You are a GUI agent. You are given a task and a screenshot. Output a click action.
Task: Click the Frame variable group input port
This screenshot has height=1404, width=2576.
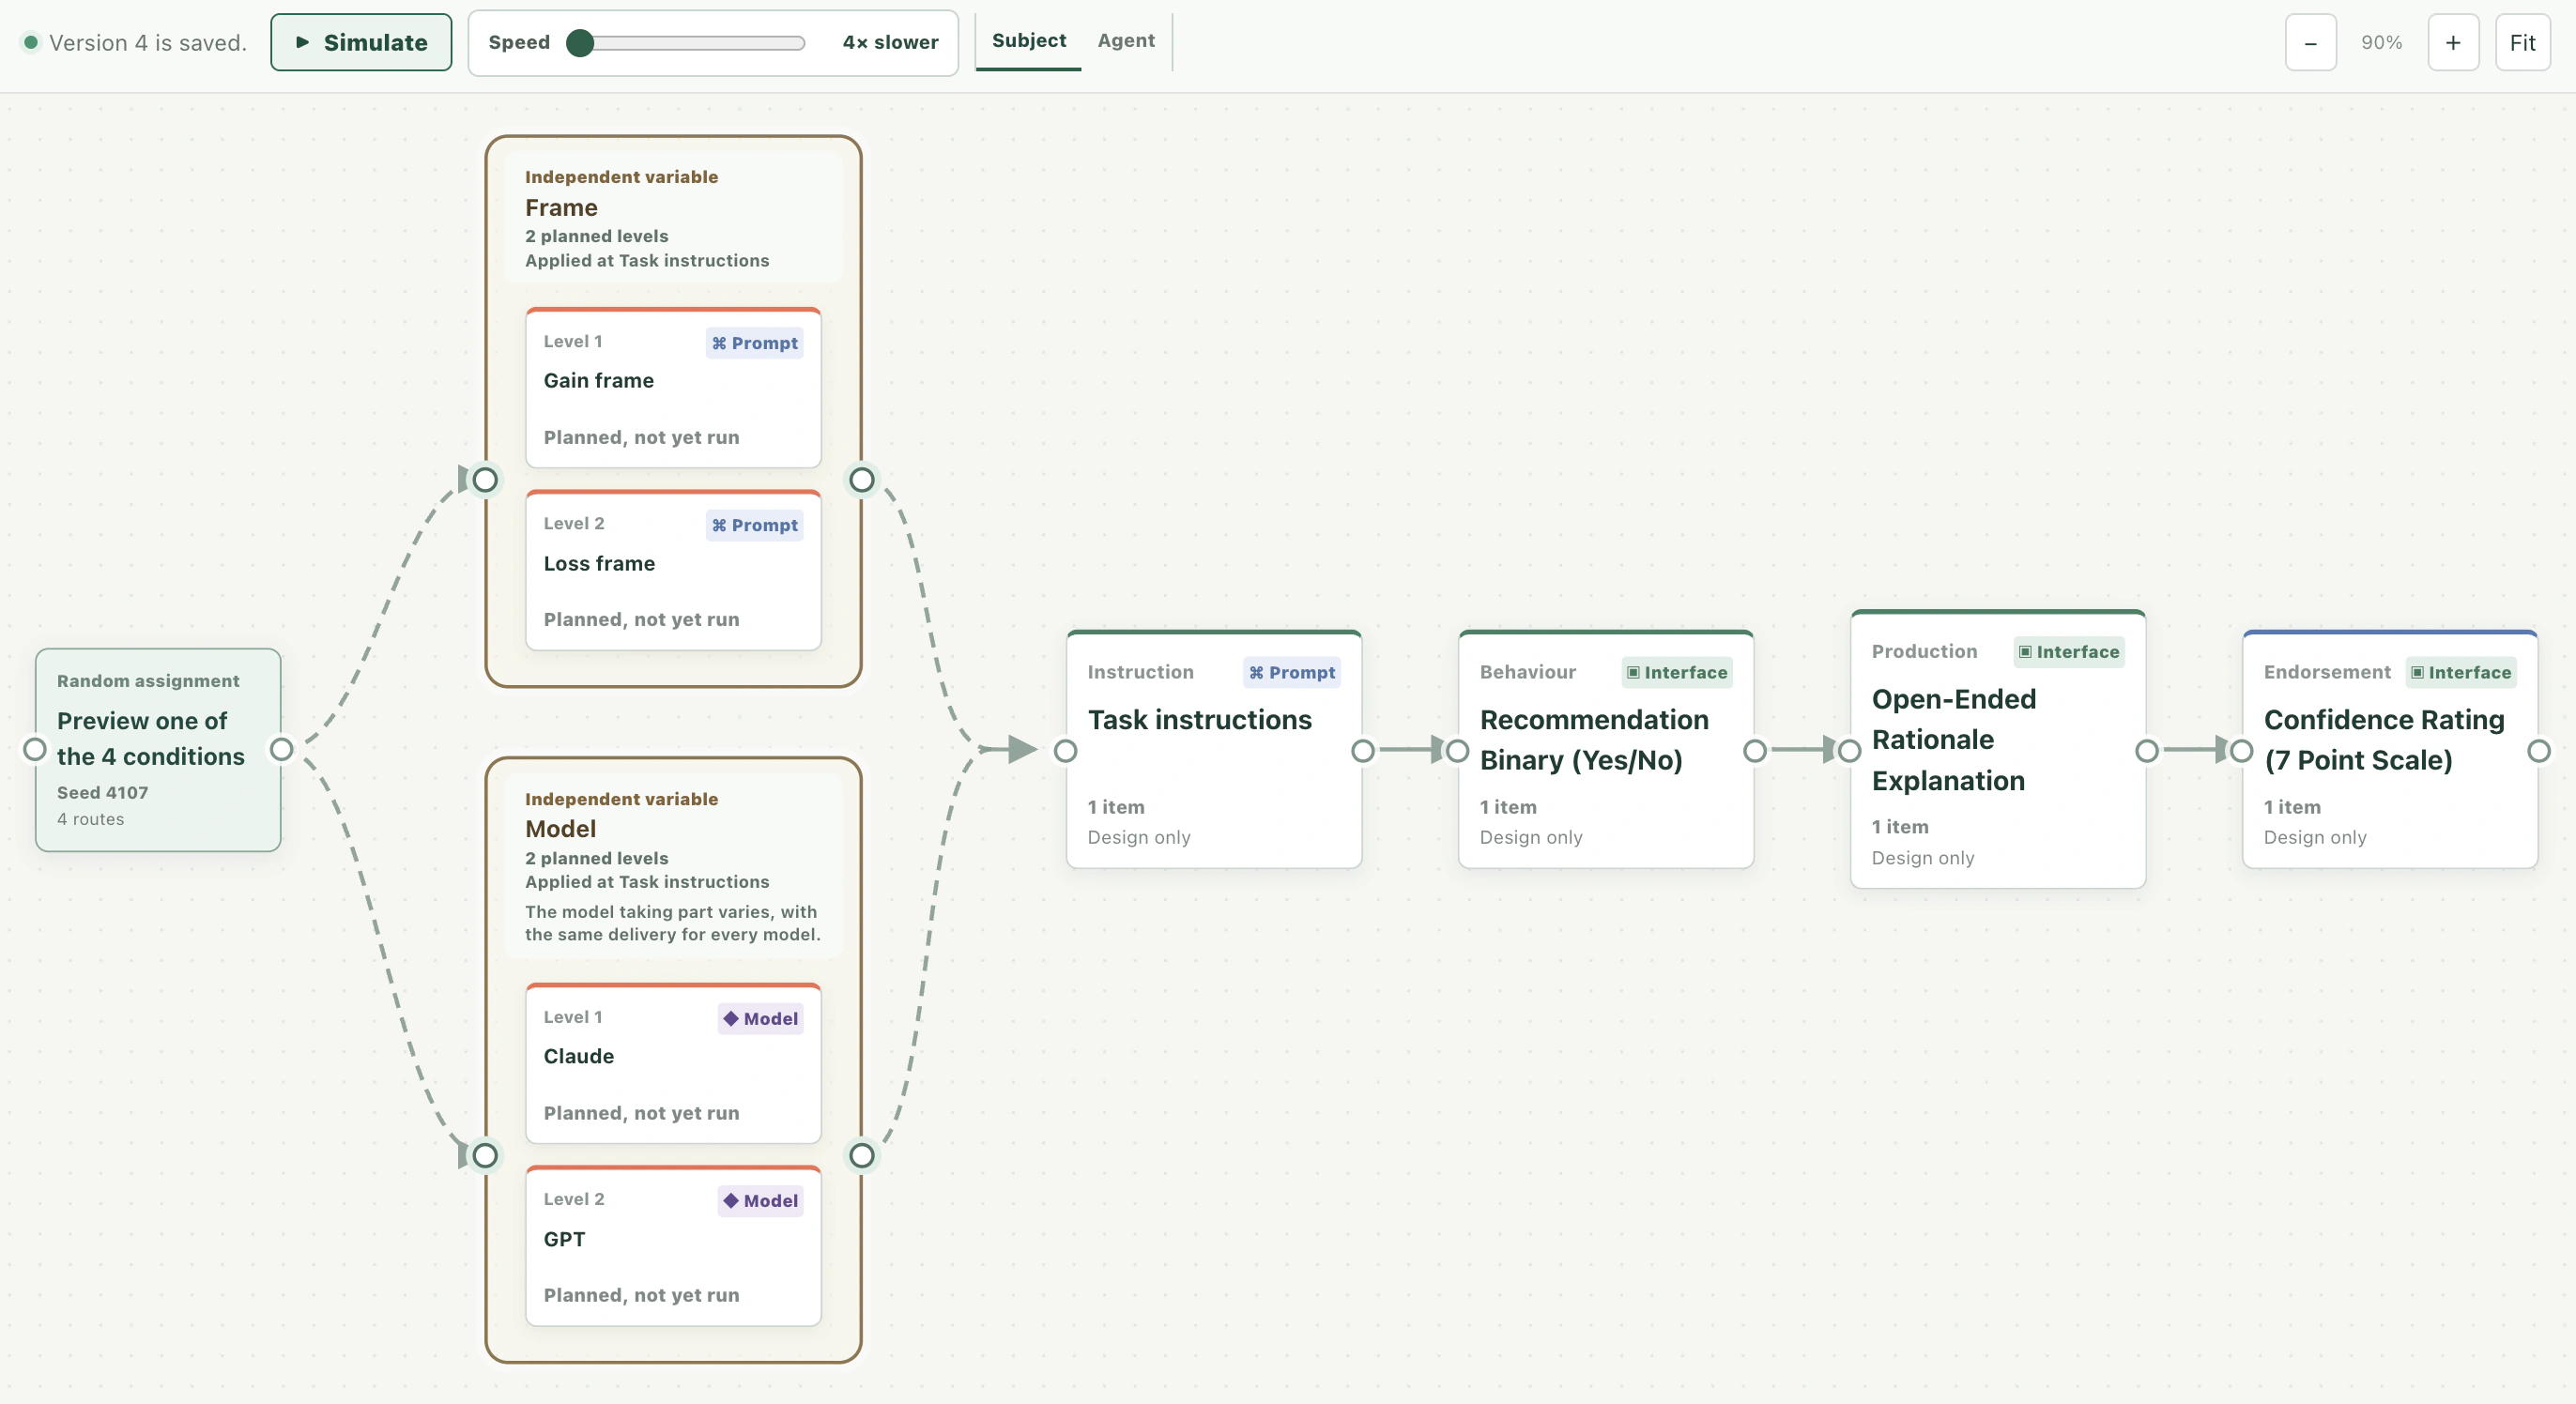(x=485, y=480)
